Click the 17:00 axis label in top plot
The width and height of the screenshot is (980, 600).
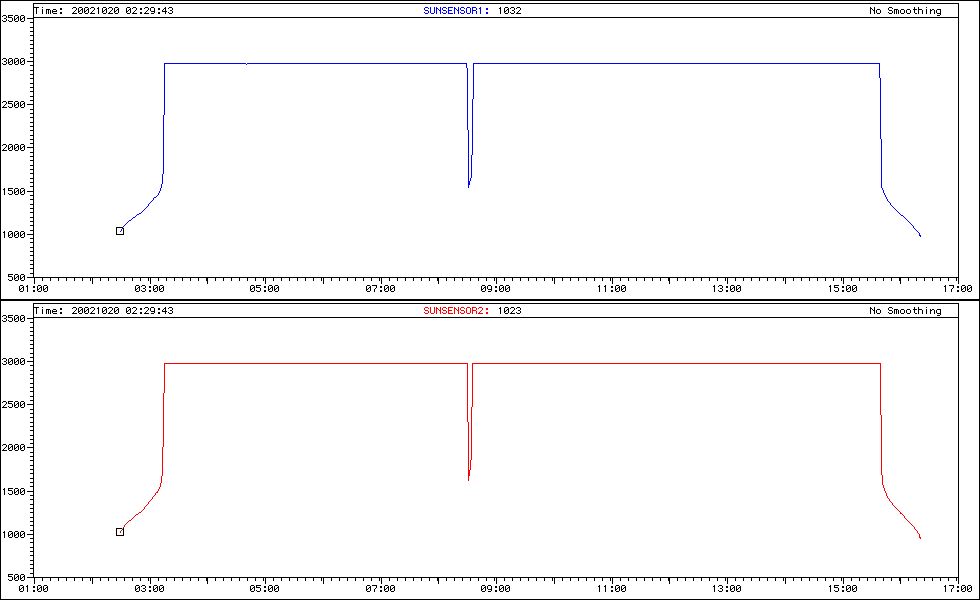[958, 289]
